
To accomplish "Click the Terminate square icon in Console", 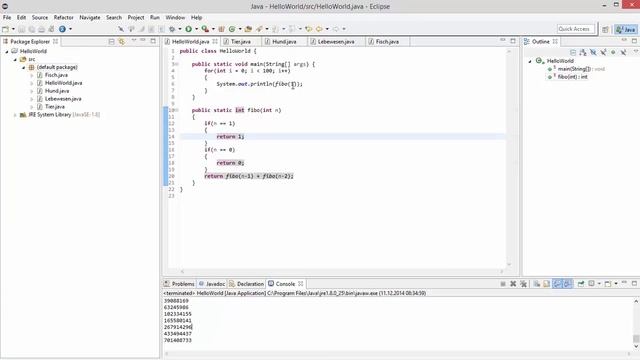I will pos(503,284).
